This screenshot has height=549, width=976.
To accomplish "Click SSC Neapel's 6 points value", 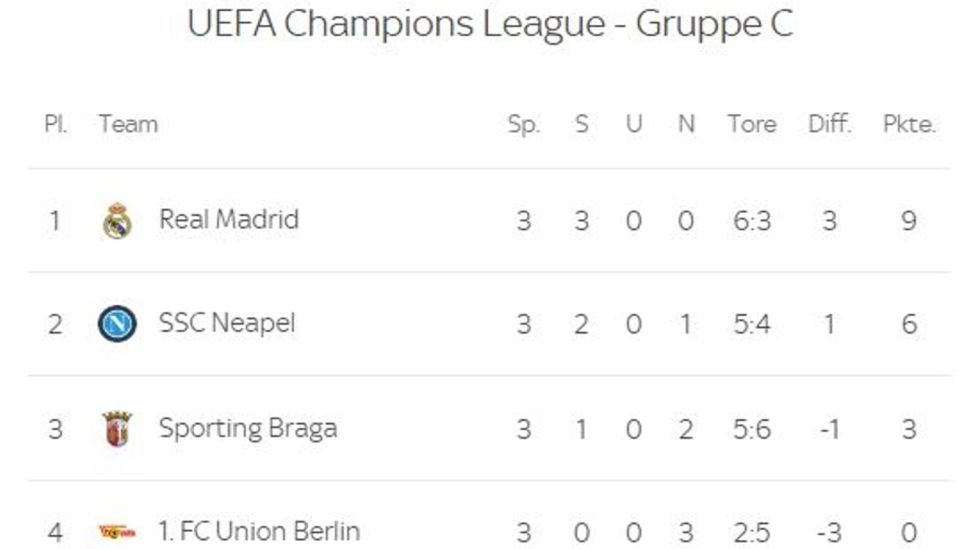I will (909, 324).
